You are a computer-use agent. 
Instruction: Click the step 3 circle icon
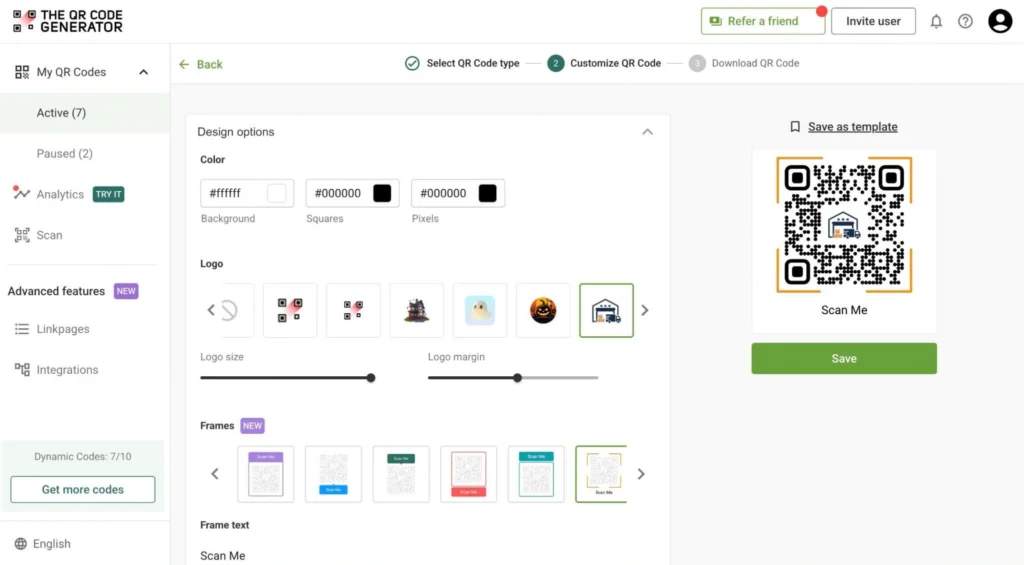[x=697, y=63]
